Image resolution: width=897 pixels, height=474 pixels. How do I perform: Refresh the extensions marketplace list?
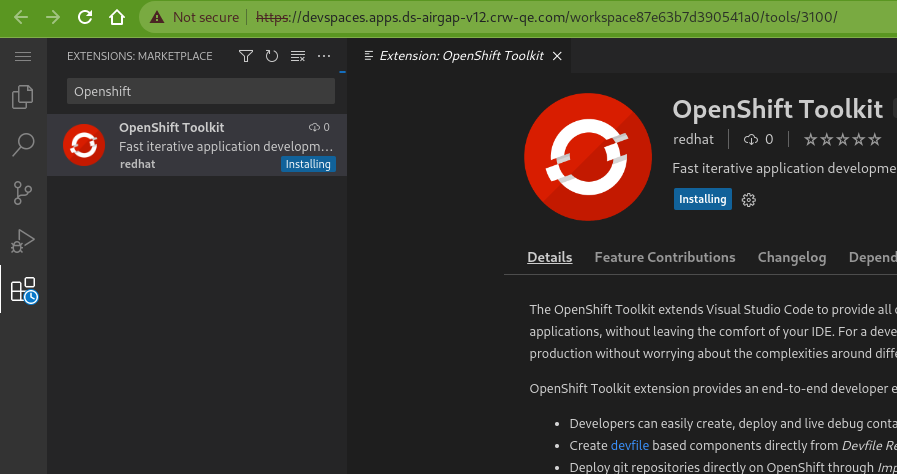point(271,56)
